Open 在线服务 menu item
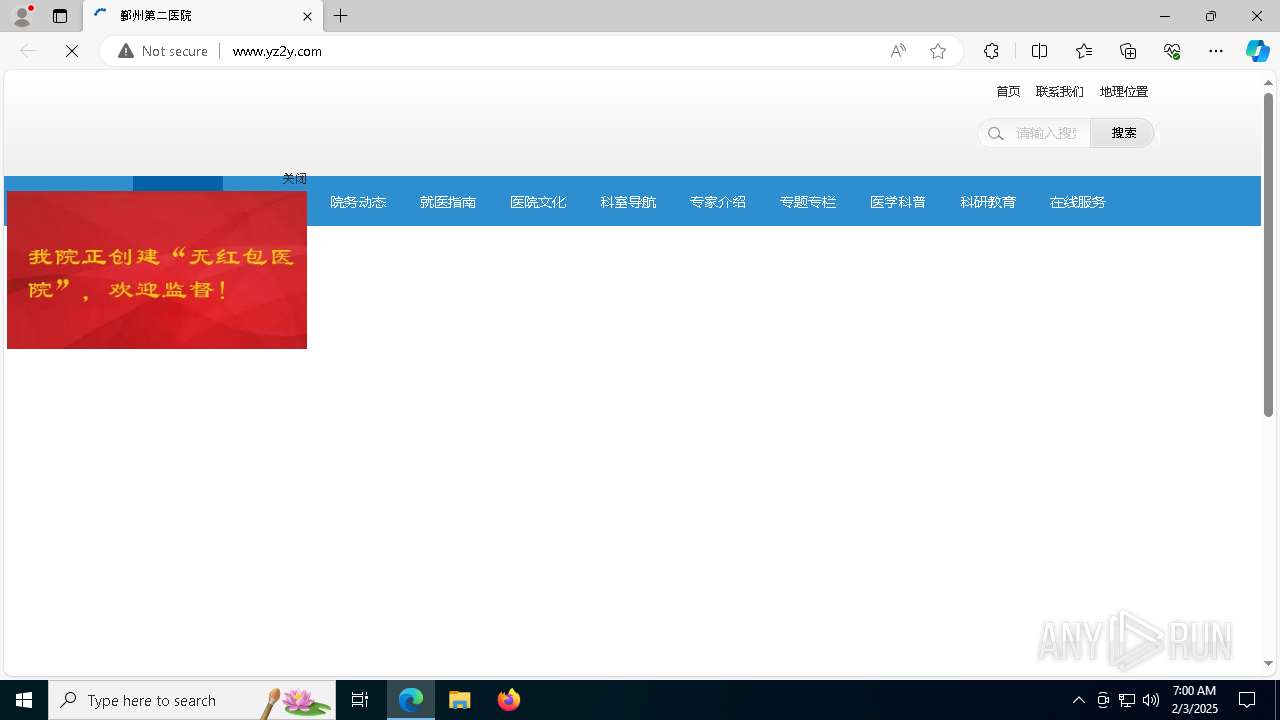1280x720 pixels. click(1078, 202)
